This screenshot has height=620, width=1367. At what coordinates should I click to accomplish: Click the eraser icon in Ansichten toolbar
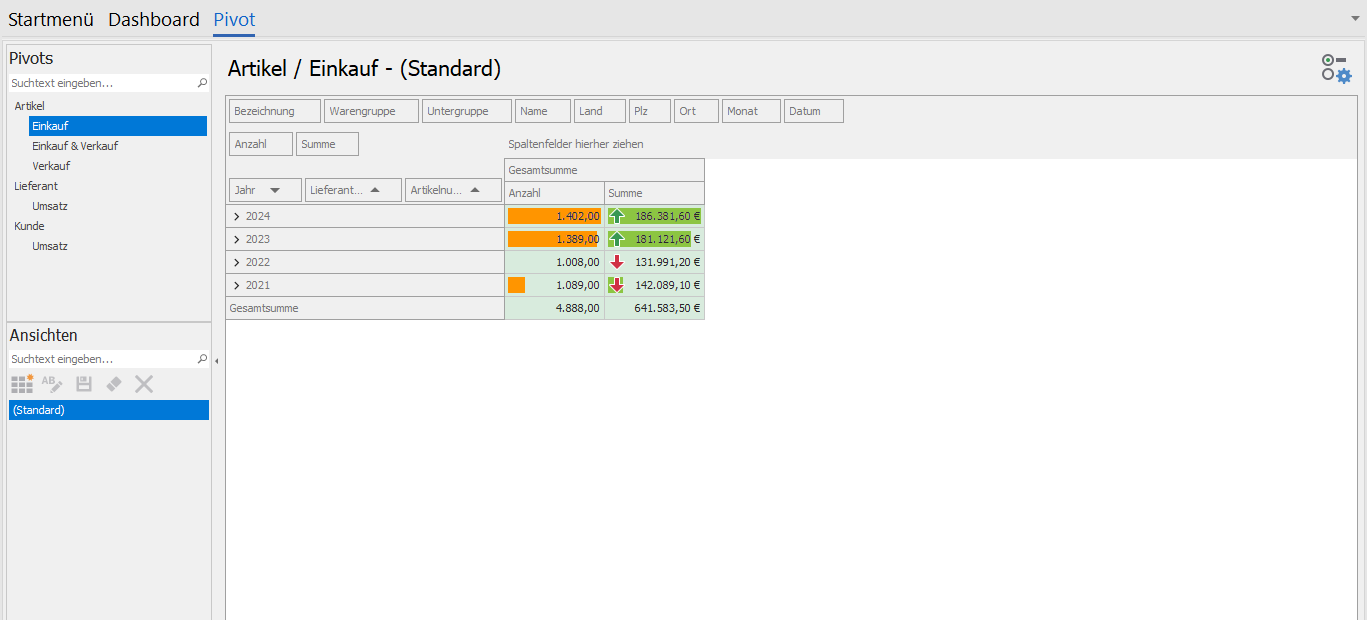(x=114, y=384)
